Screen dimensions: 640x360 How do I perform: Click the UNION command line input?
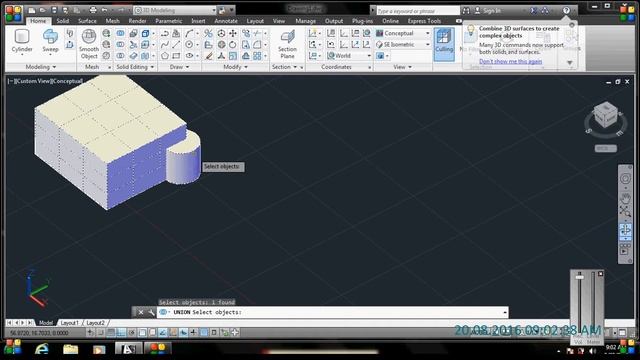[x=333, y=312]
